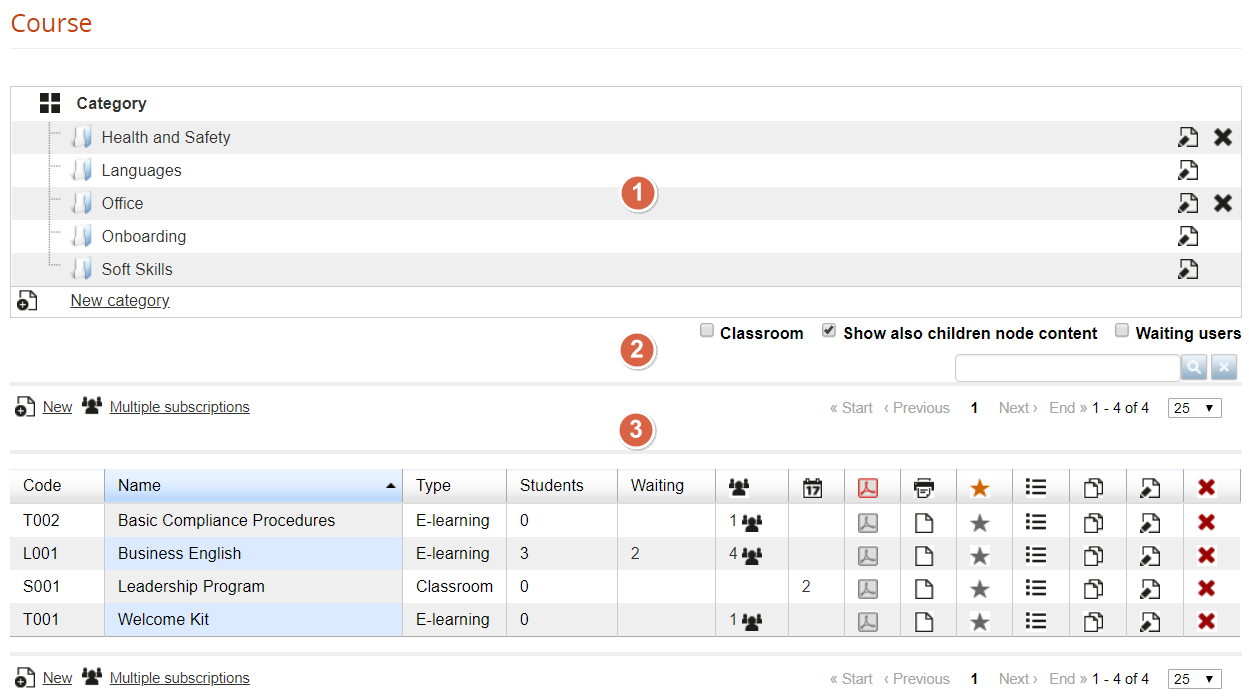
Task: Uncheck Show also children node content
Action: [x=829, y=331]
